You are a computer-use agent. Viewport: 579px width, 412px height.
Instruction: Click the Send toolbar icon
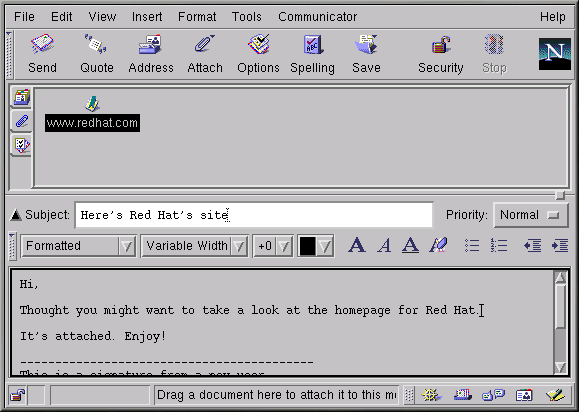(x=42, y=45)
